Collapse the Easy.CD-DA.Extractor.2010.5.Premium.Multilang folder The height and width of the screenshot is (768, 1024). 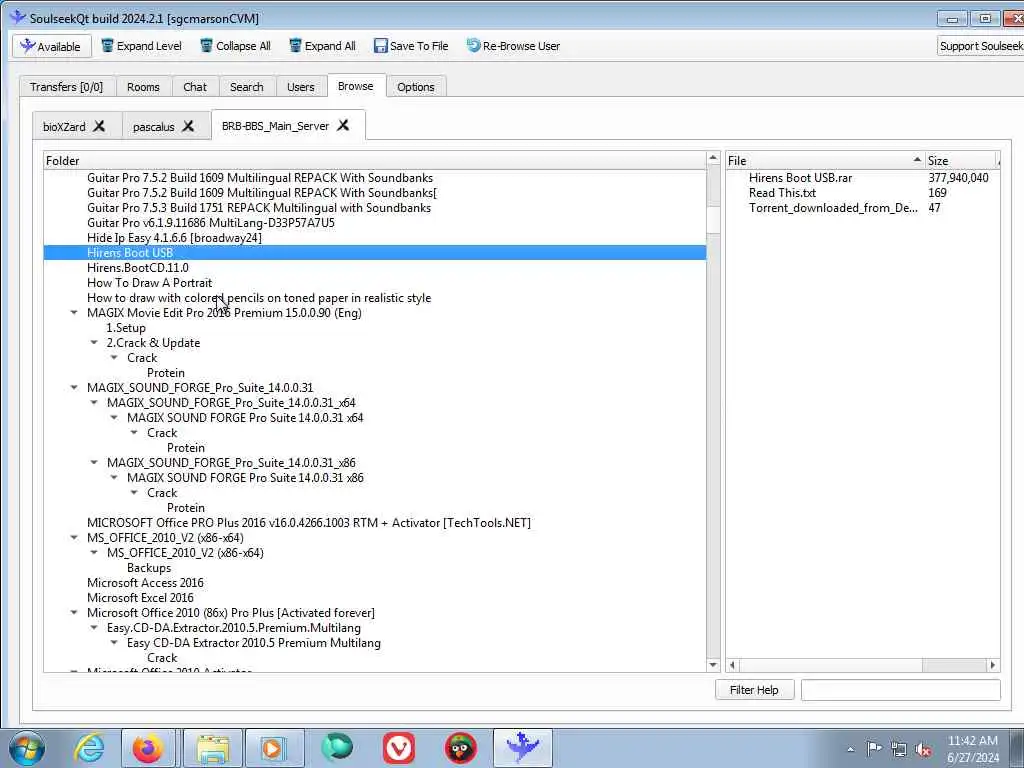pos(94,628)
